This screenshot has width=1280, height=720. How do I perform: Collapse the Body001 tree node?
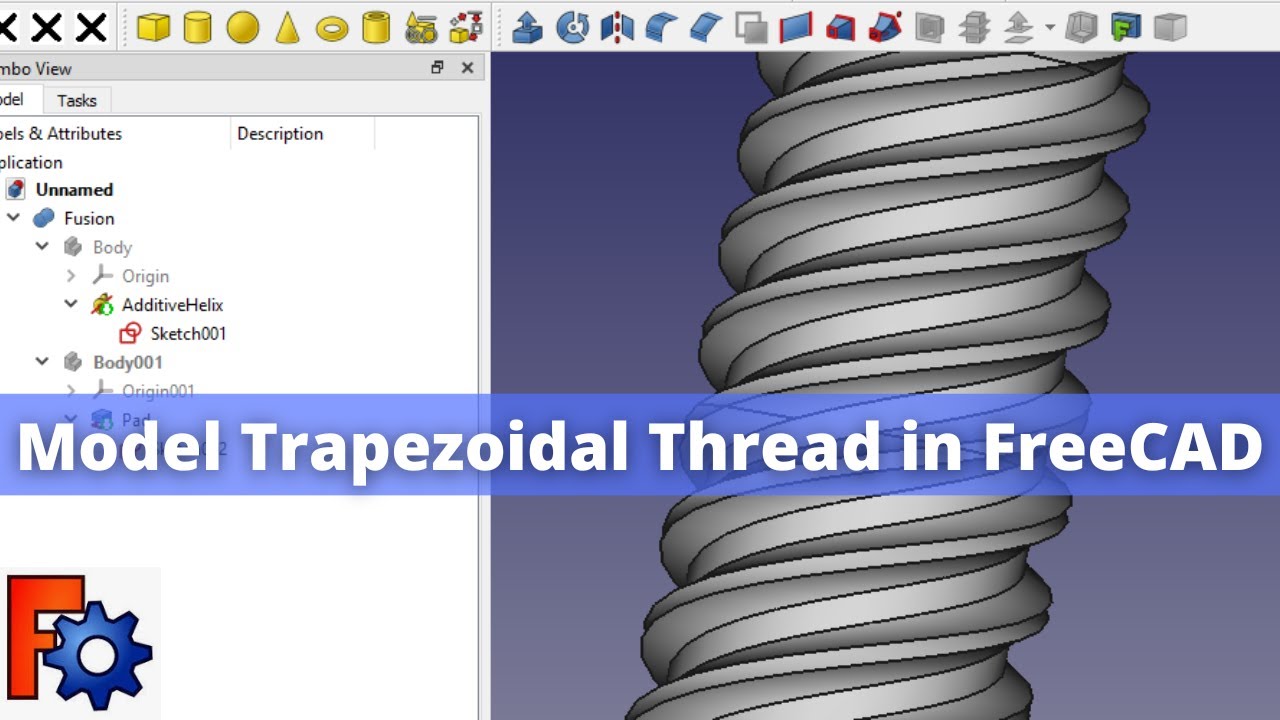[x=42, y=362]
